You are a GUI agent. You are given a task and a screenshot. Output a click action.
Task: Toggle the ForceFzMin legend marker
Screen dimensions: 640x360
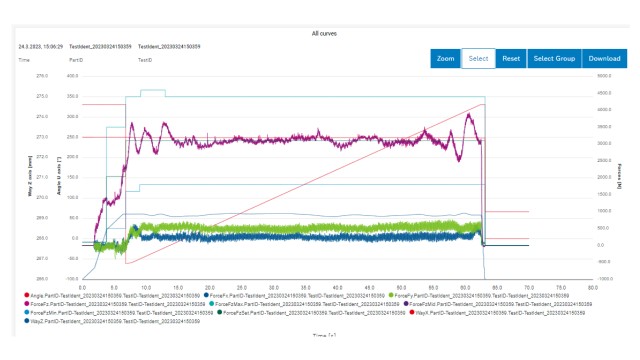point(27,312)
